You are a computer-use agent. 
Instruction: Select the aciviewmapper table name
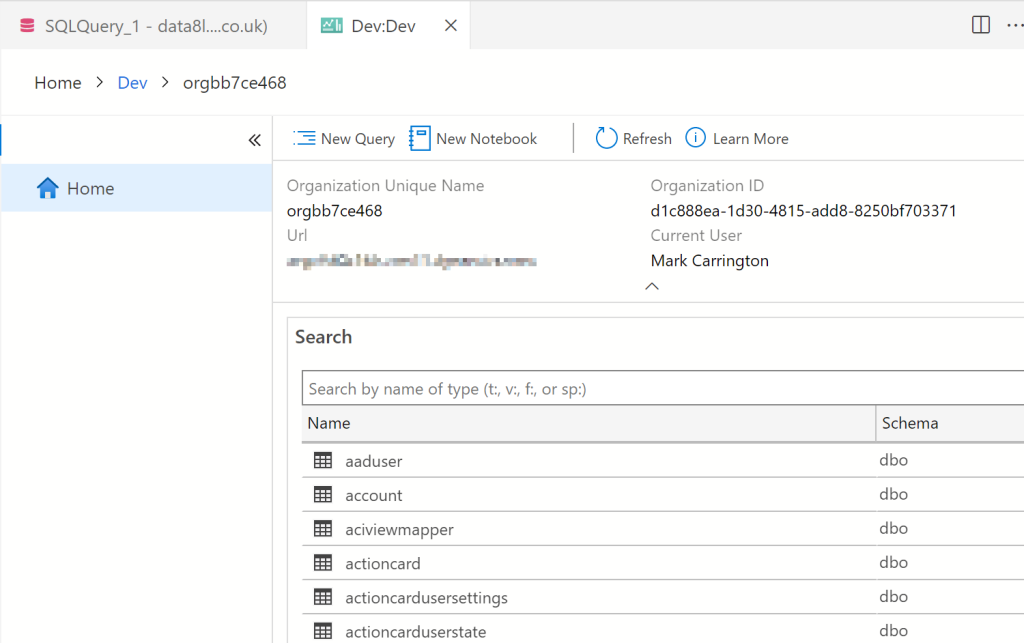399,529
